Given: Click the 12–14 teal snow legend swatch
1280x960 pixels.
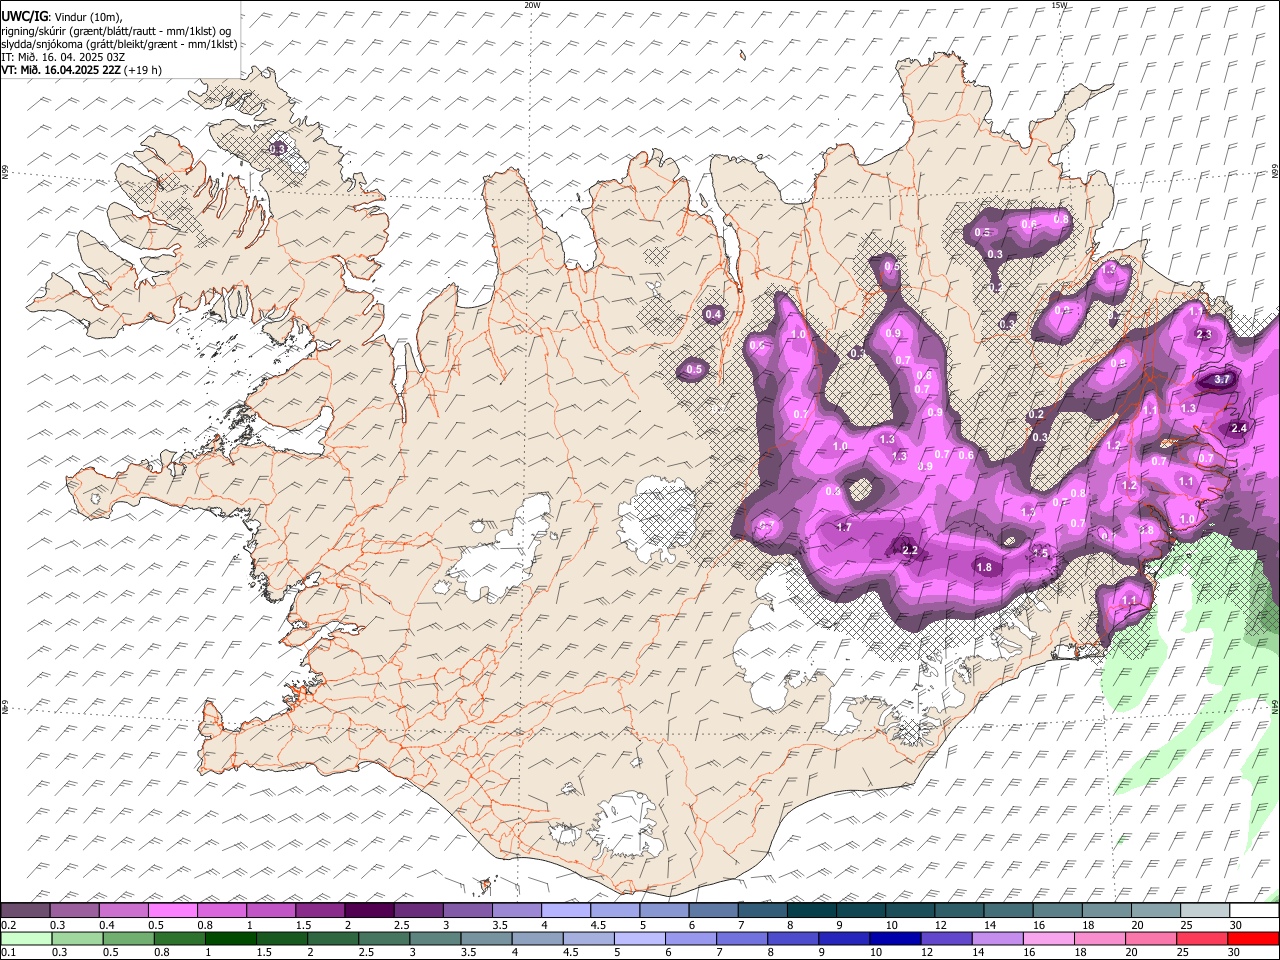Looking at the screenshot, I should click(x=960, y=910).
